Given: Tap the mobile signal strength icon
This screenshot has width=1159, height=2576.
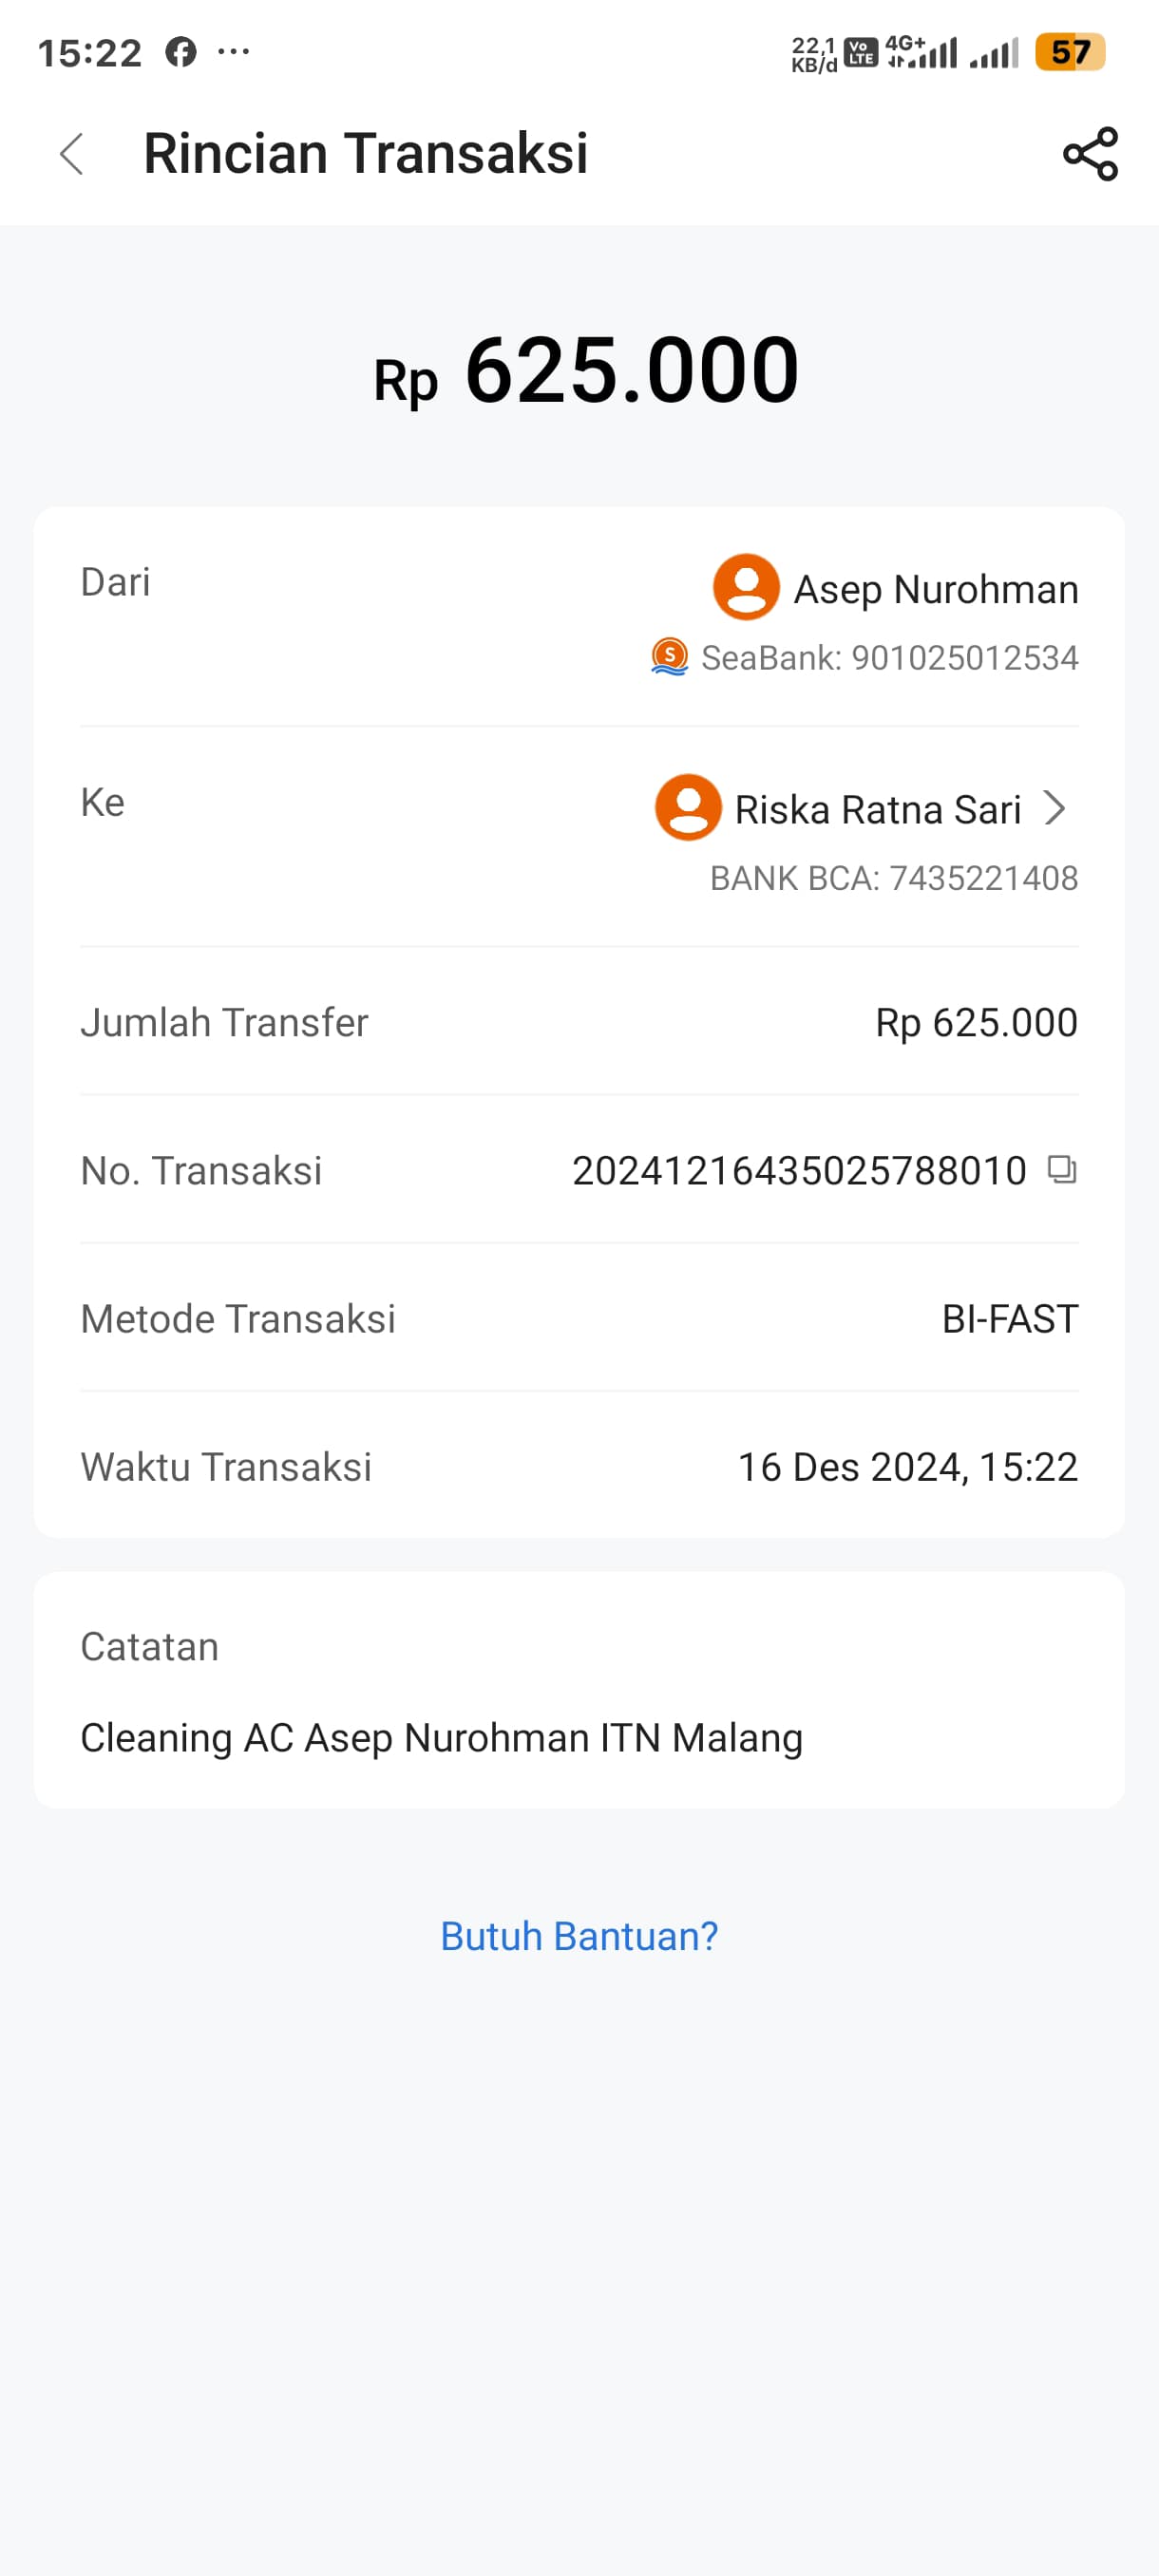Looking at the screenshot, I should coord(994,53).
